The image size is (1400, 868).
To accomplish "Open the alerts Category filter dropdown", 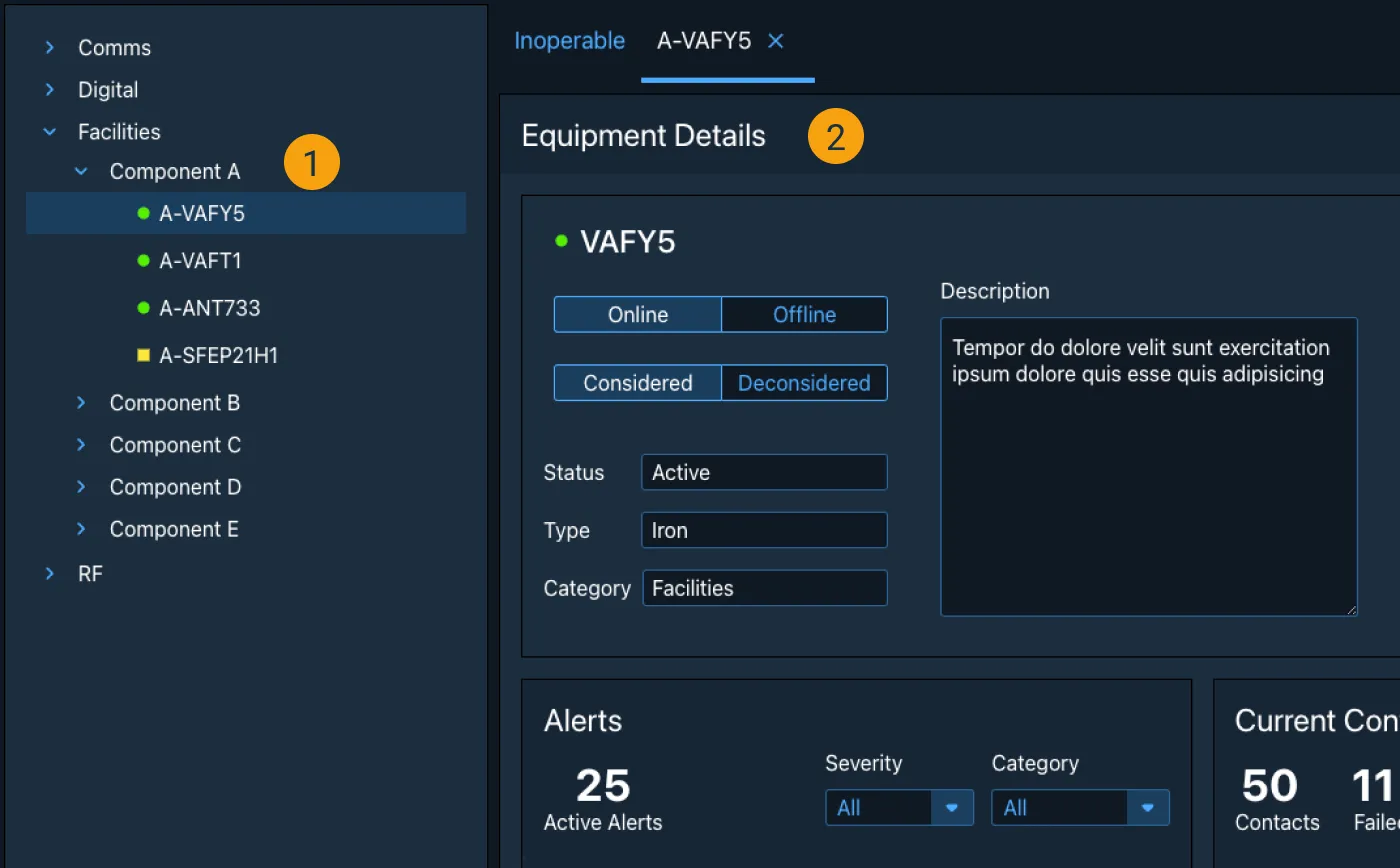I will tap(1080, 808).
